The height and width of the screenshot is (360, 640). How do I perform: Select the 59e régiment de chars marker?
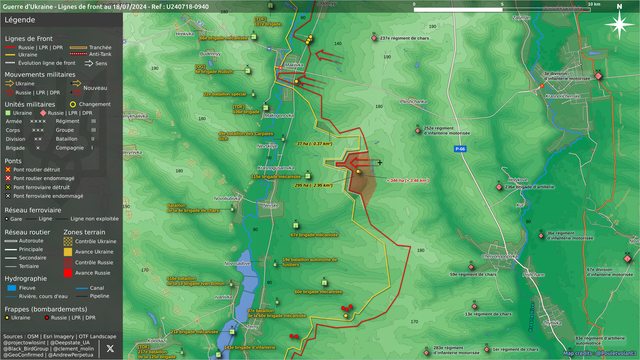(x=471, y=267)
